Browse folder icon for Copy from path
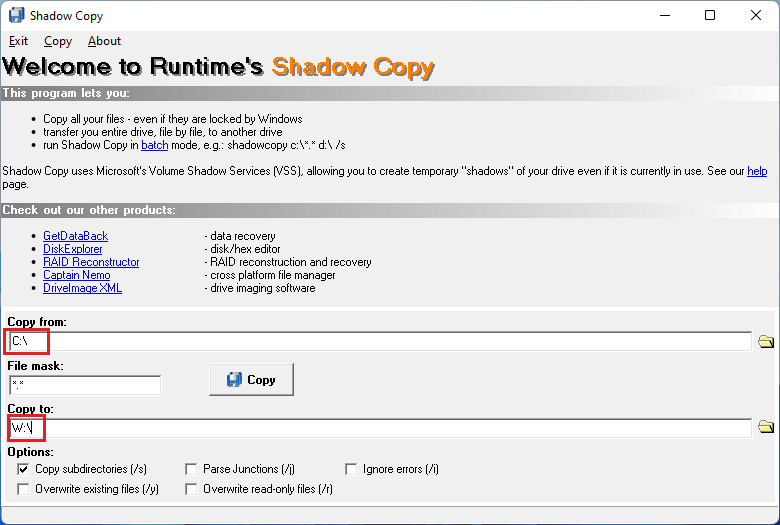Screen dimensions: 780x525 [766, 341]
